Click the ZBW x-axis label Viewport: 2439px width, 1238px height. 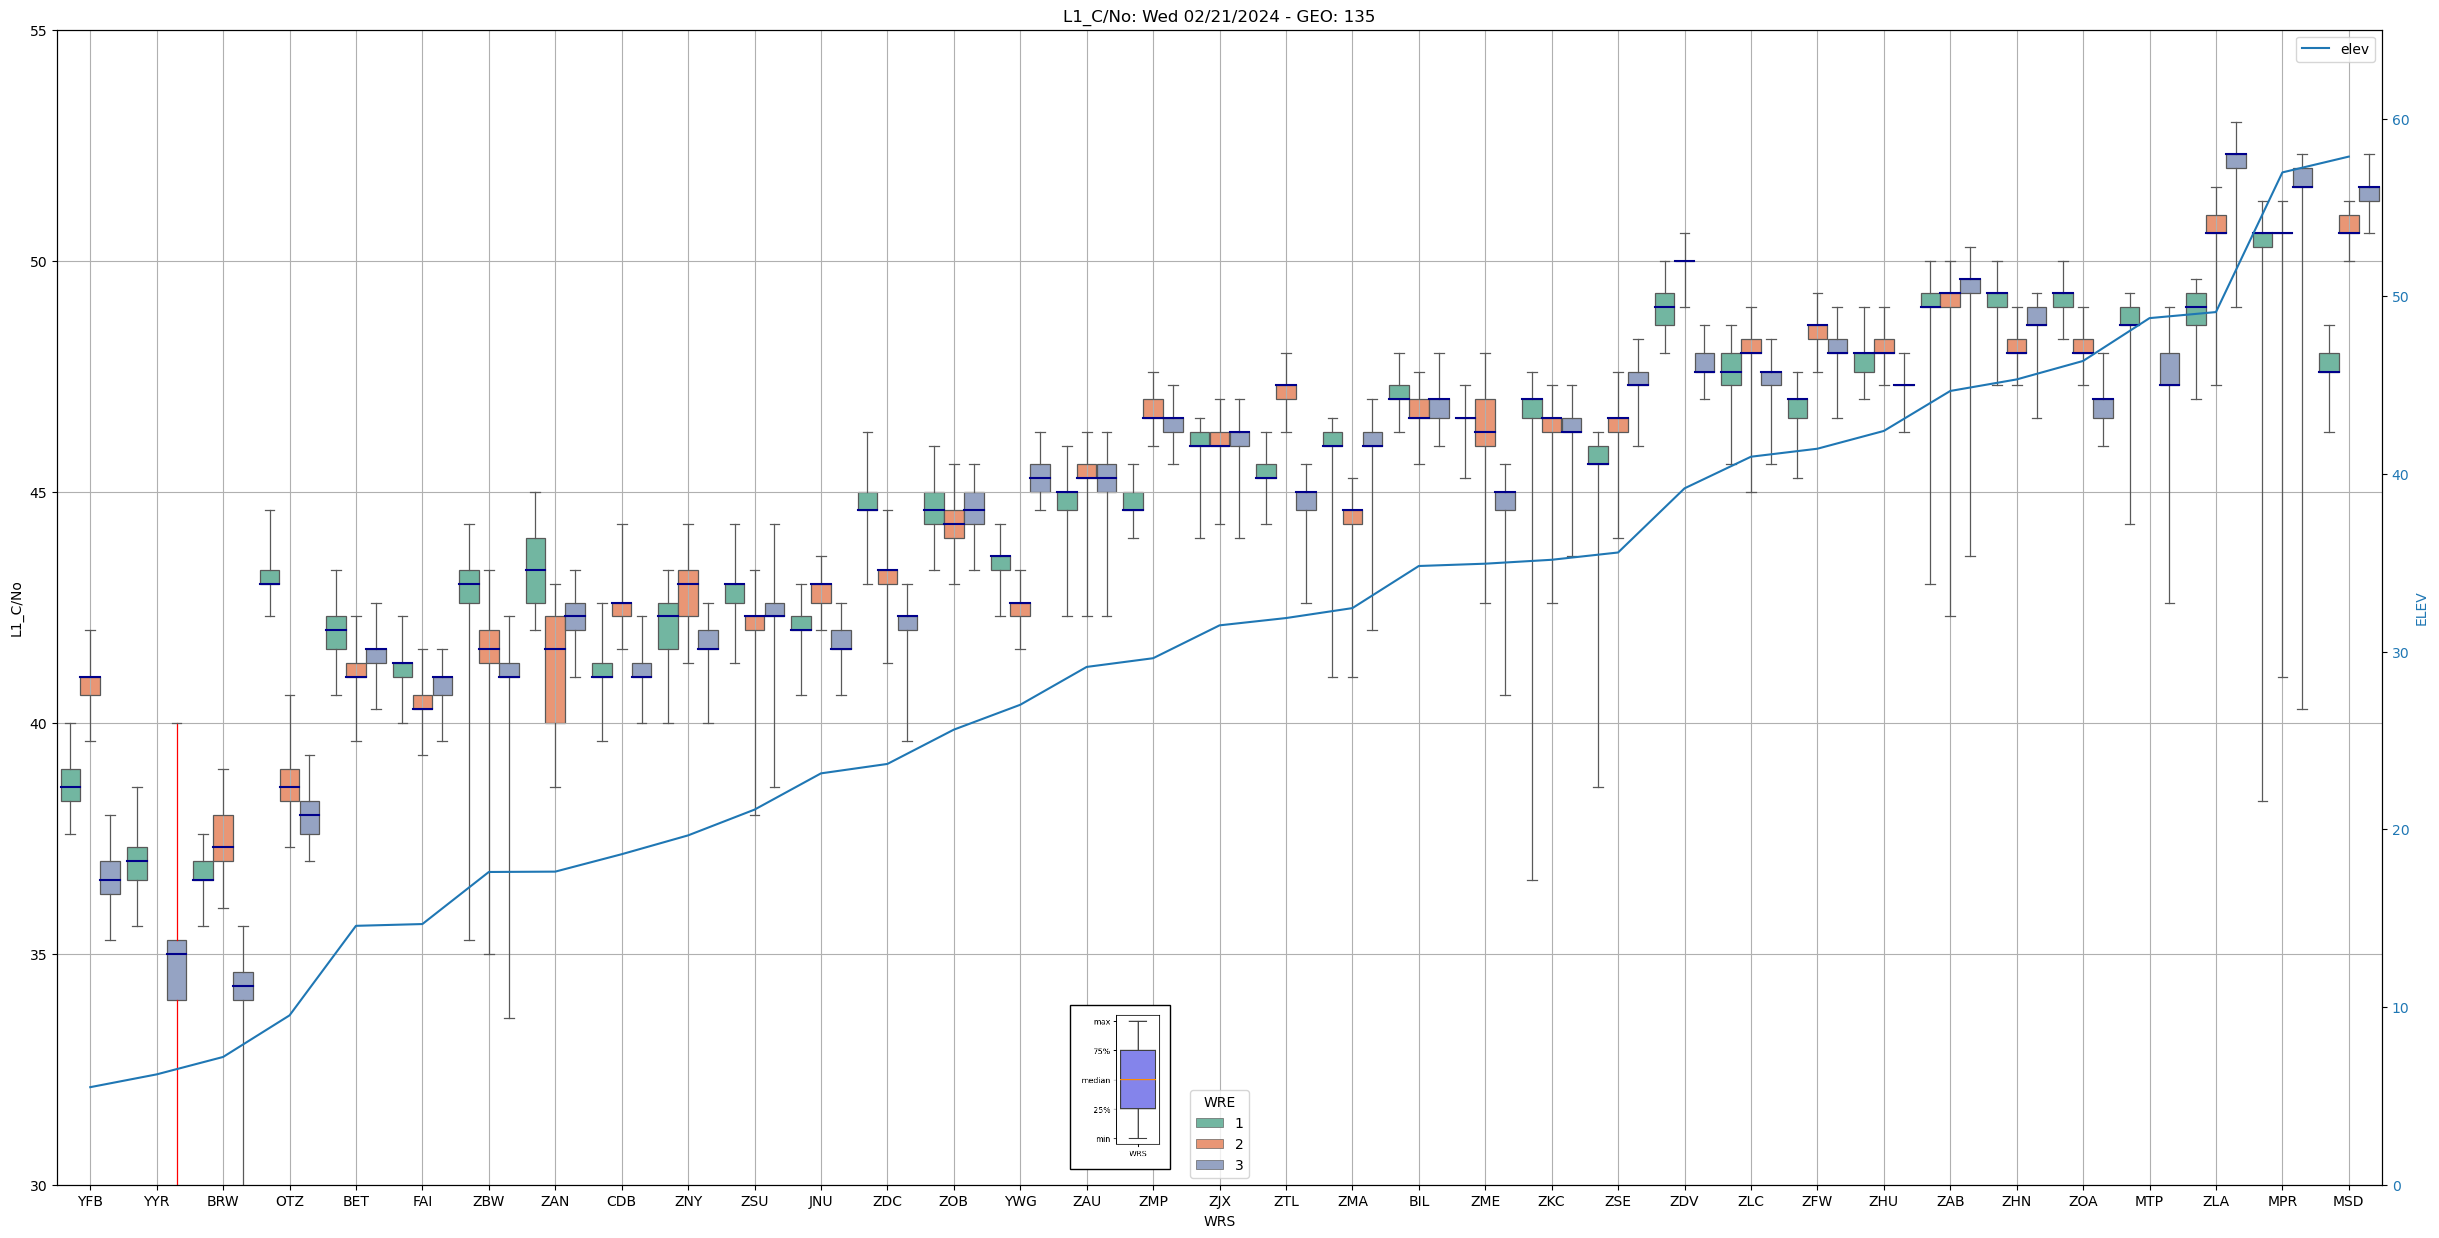[489, 1201]
